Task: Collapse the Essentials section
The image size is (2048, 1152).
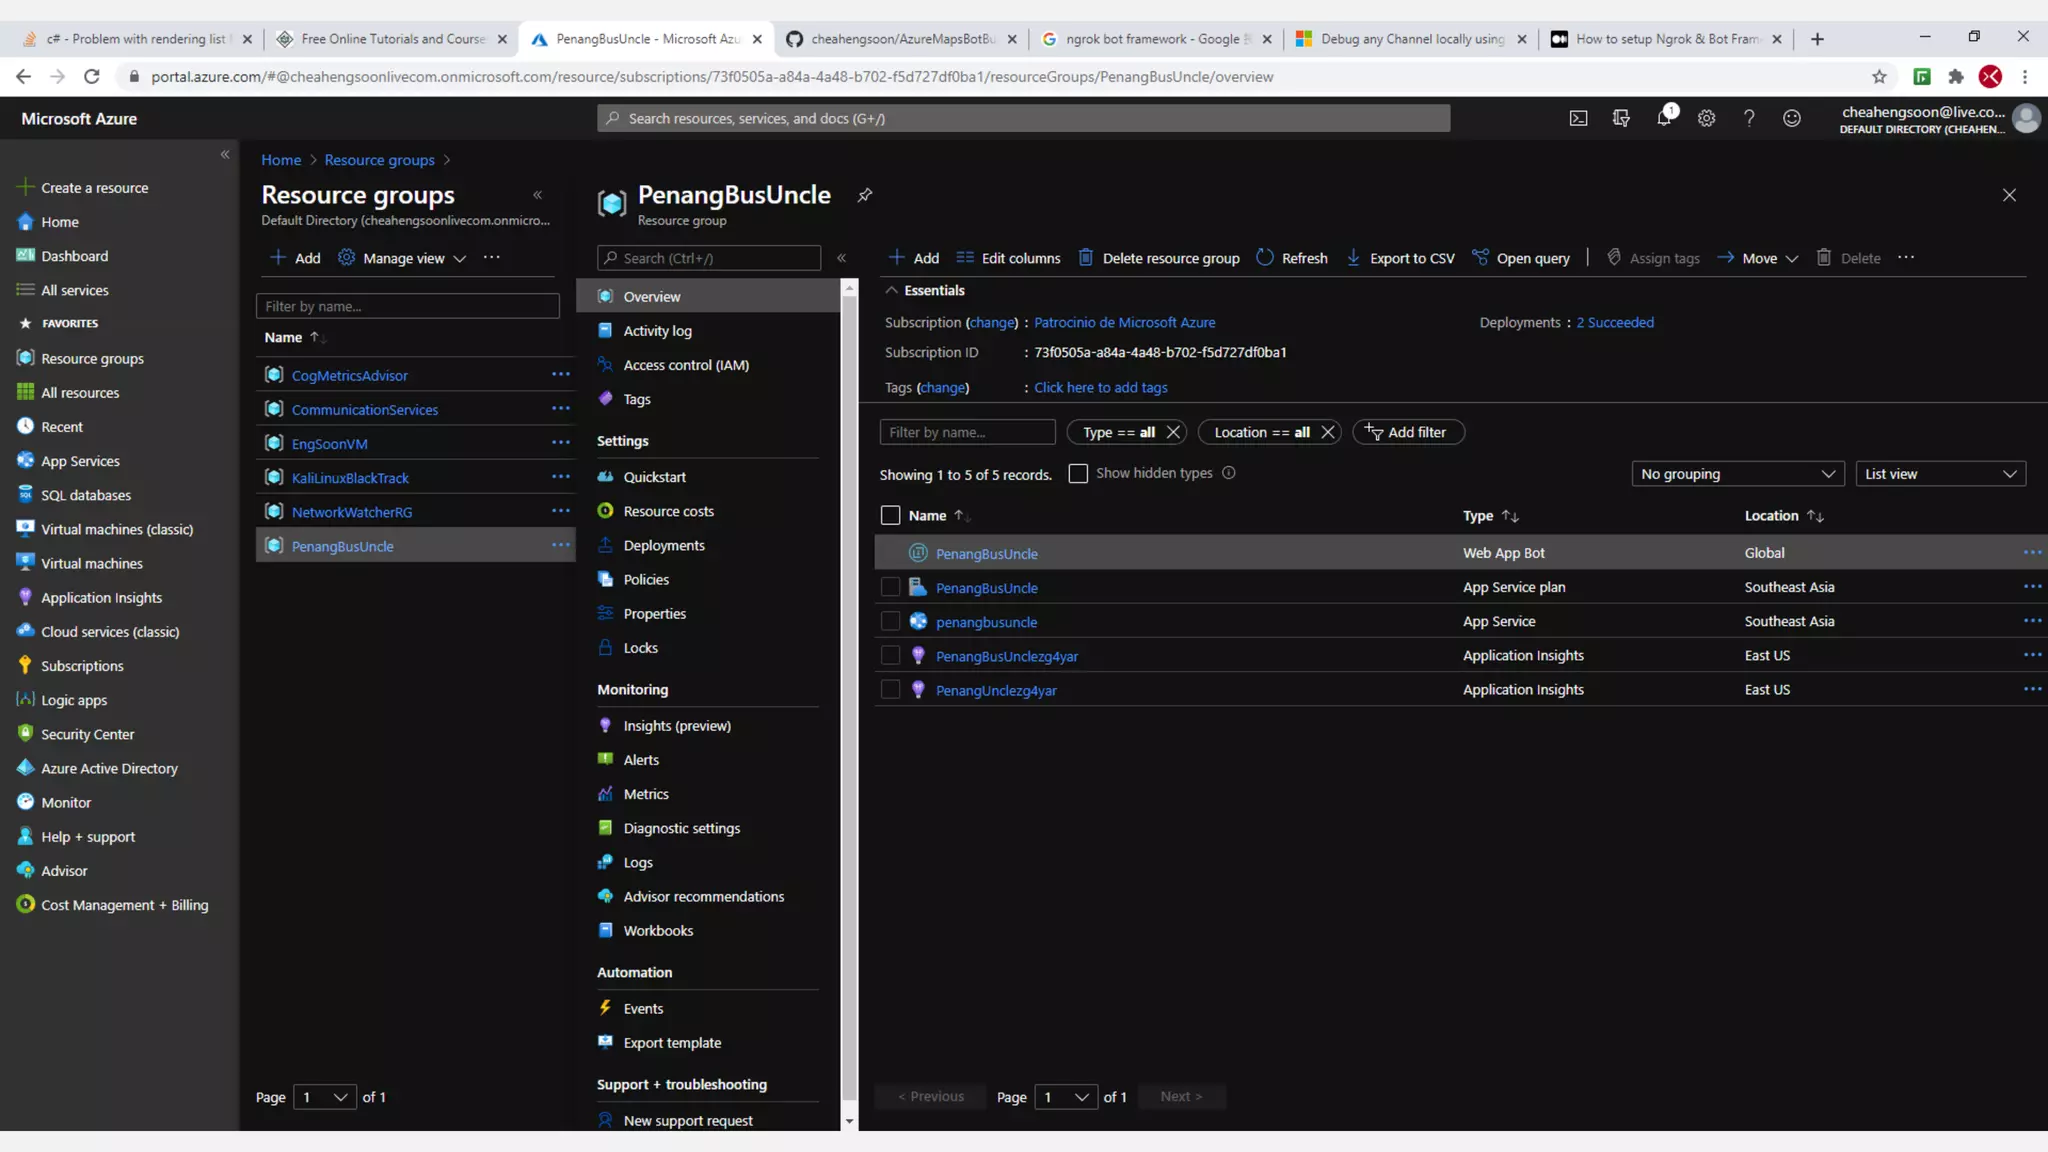Action: 891,290
